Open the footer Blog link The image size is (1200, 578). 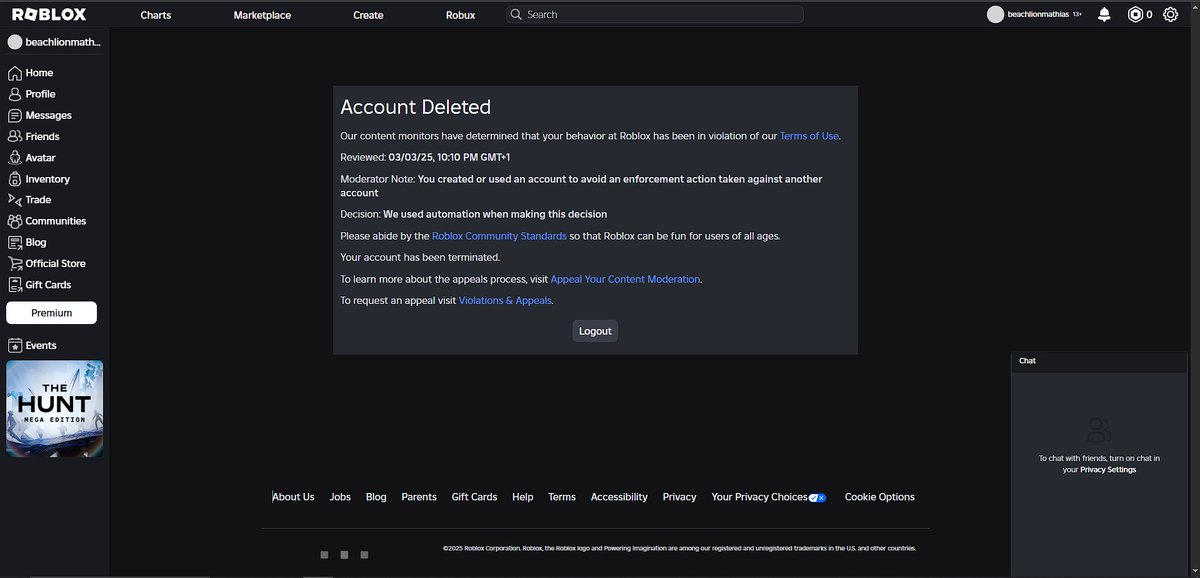coord(376,497)
